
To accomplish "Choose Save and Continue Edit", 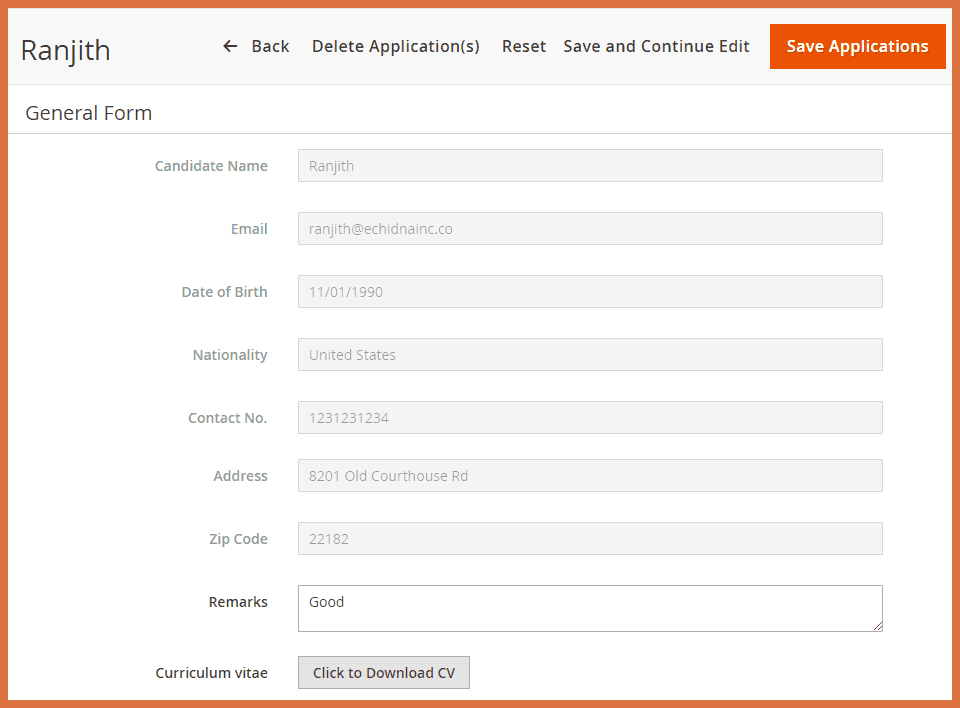I will pos(656,46).
